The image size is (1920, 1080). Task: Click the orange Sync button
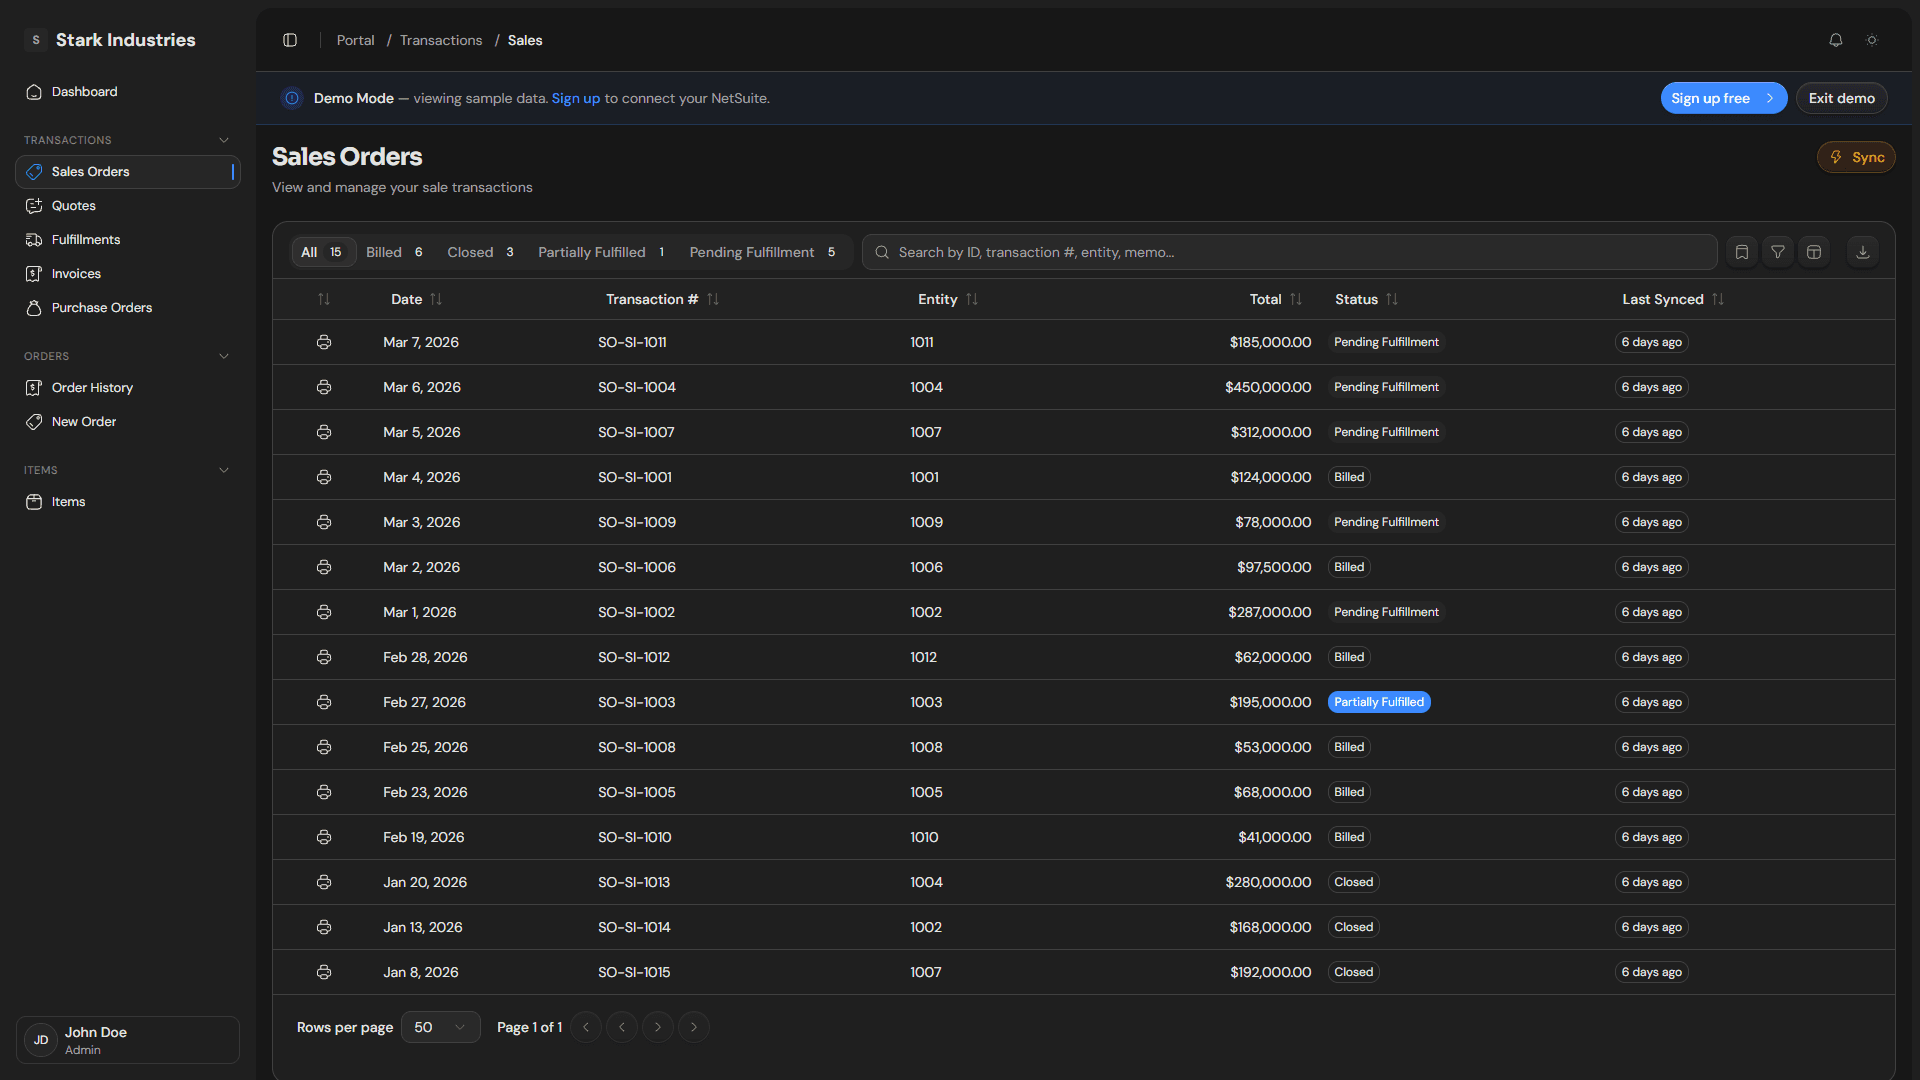point(1856,157)
